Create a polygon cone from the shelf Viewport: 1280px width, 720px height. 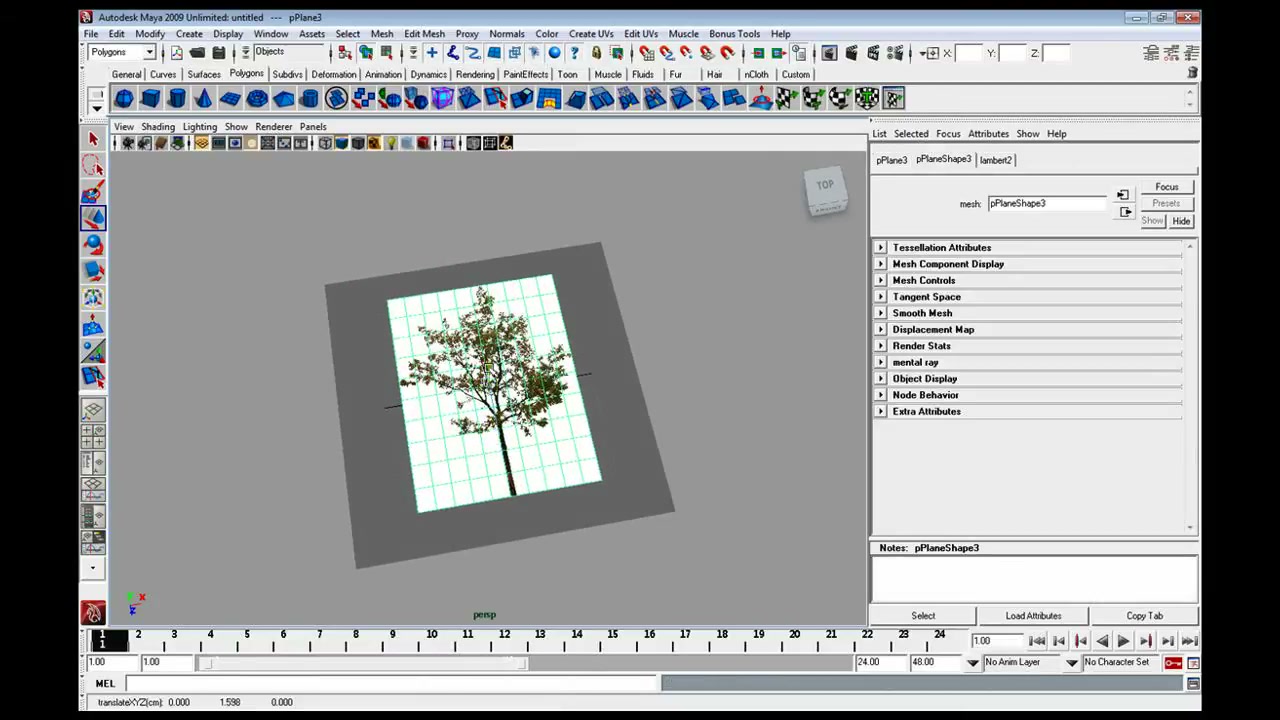(203, 98)
